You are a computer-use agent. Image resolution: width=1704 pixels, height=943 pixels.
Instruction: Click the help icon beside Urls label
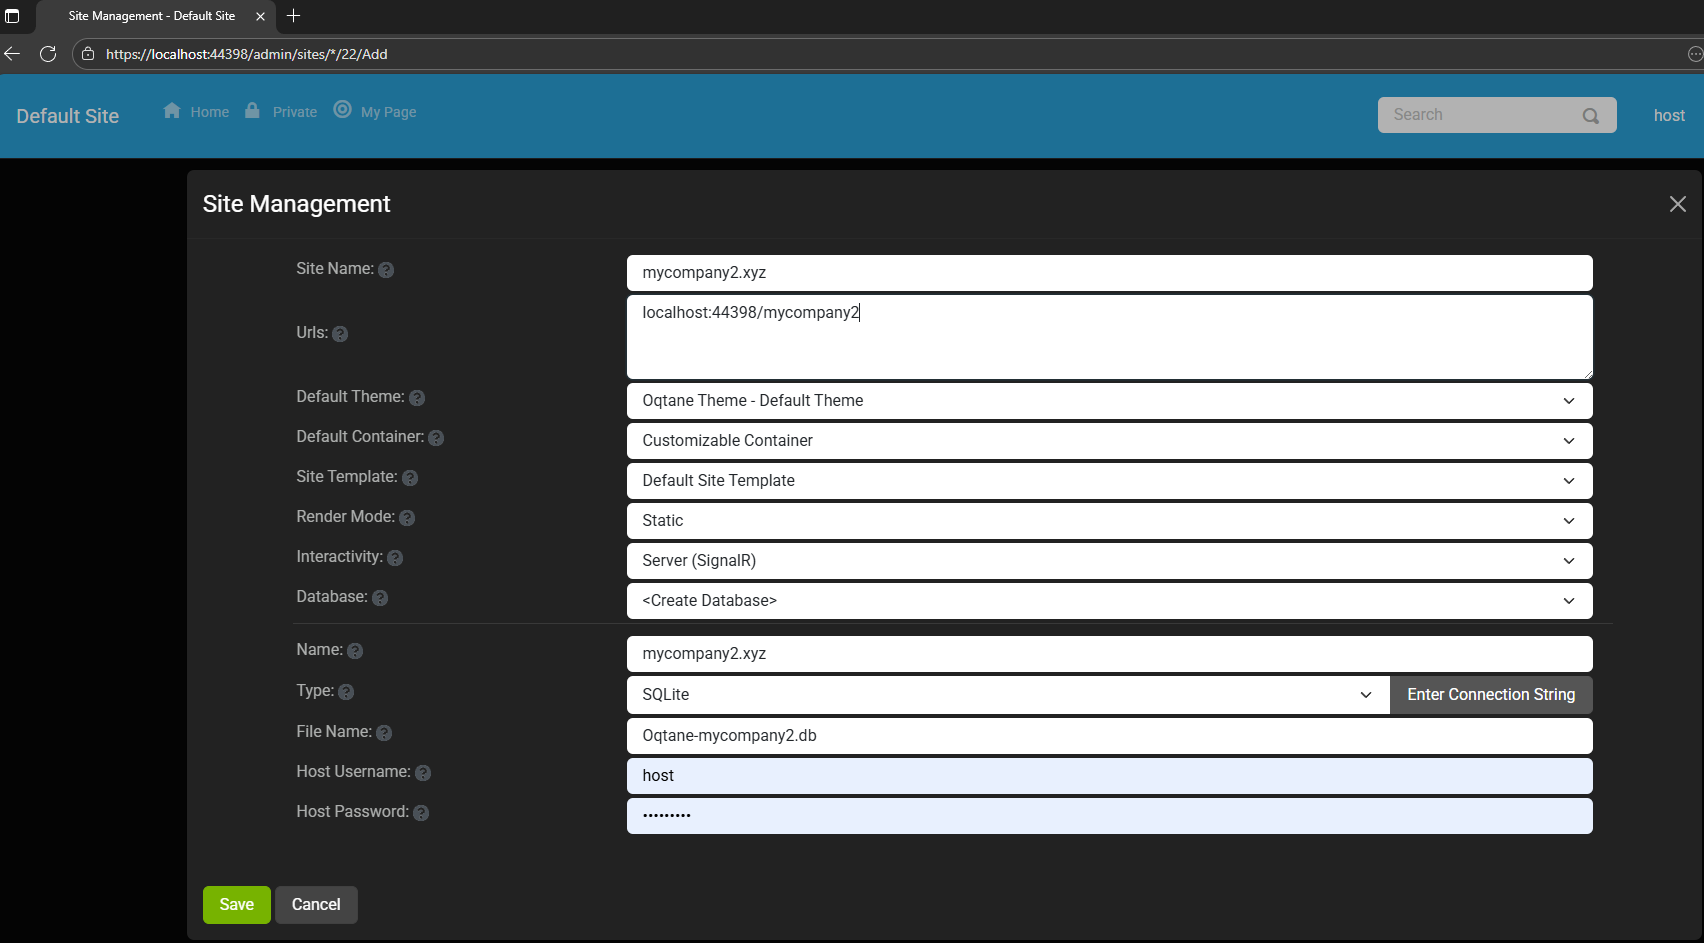coord(340,334)
